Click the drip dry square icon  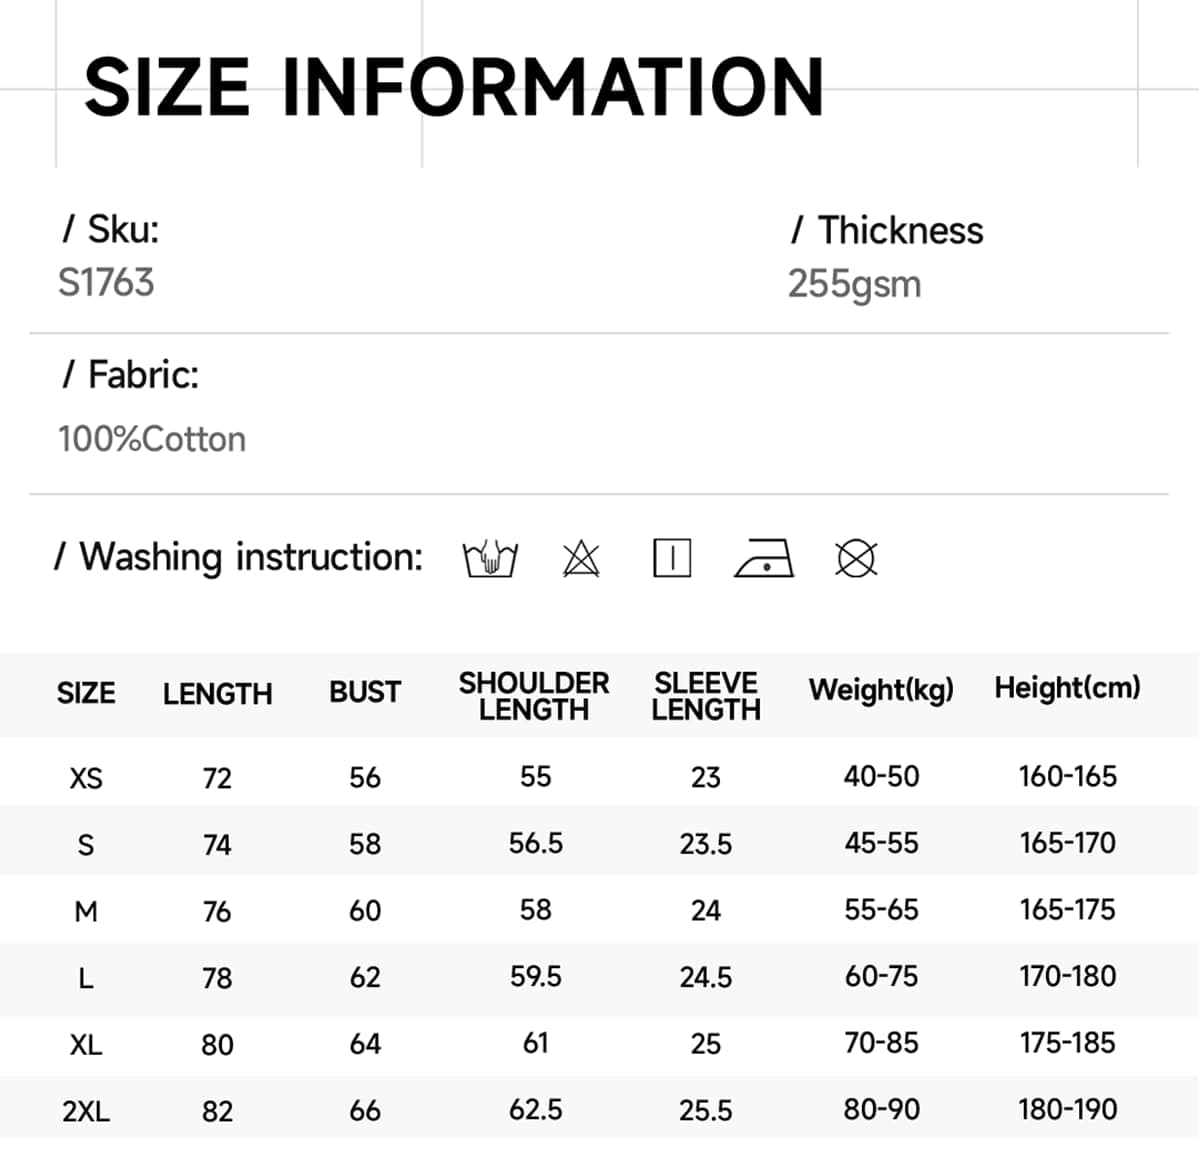coord(672,558)
